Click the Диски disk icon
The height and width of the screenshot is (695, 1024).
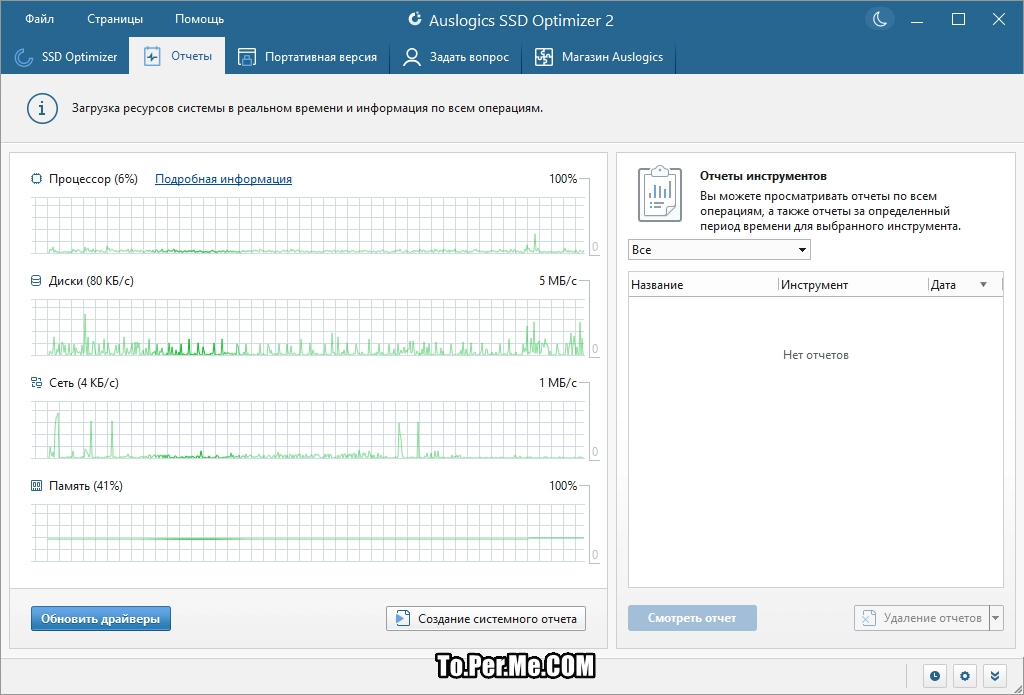(x=37, y=281)
